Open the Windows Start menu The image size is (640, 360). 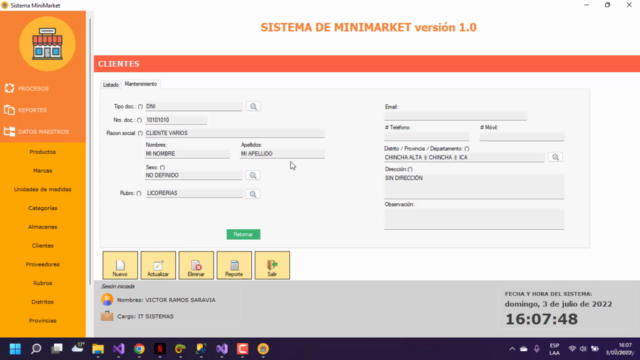tap(15, 349)
